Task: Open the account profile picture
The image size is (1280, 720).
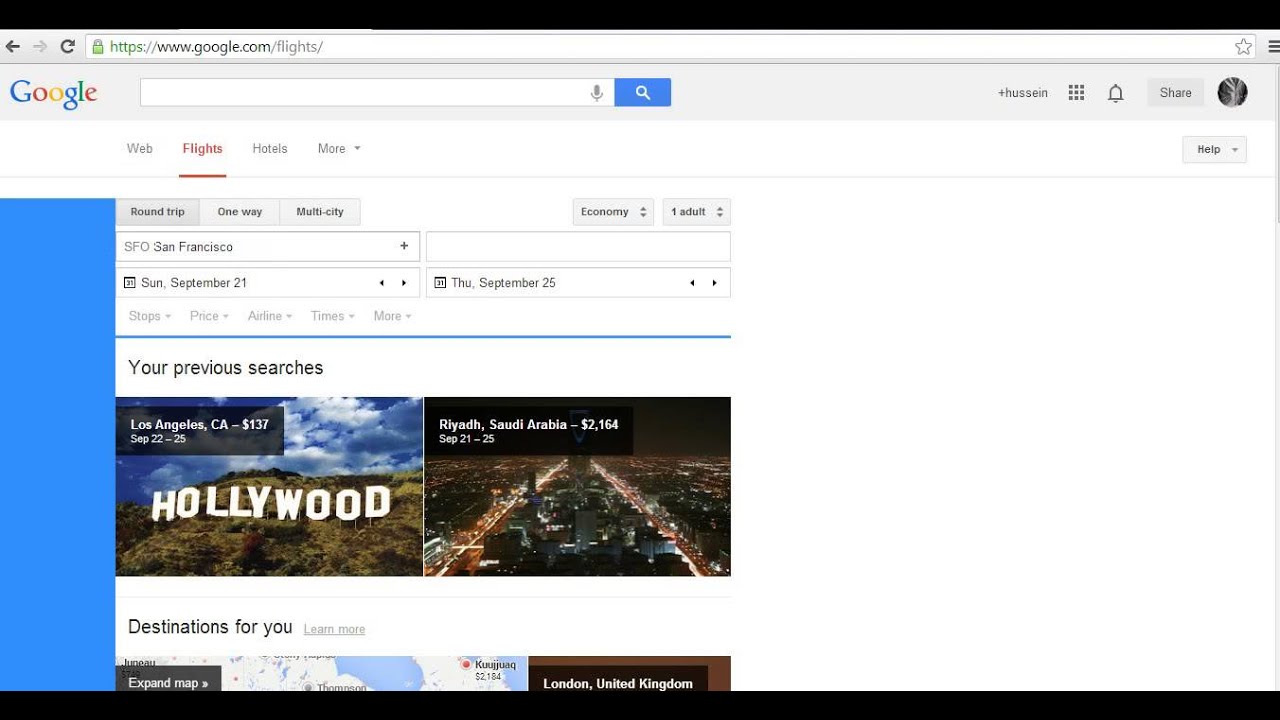Action: (1232, 92)
